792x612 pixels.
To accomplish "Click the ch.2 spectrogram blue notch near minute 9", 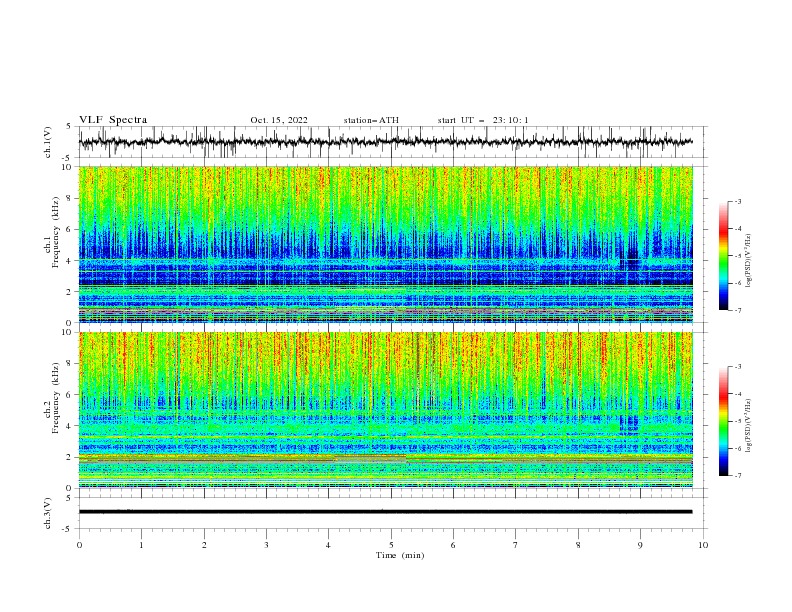I will [x=629, y=423].
